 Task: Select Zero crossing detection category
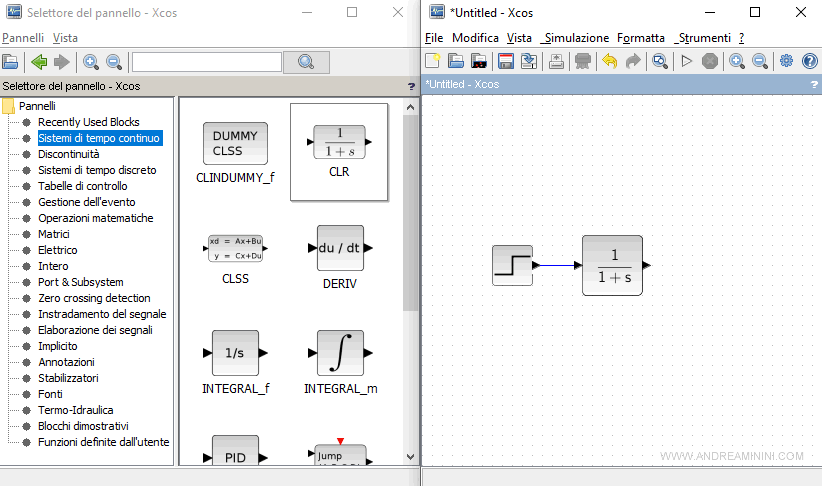coord(94,298)
